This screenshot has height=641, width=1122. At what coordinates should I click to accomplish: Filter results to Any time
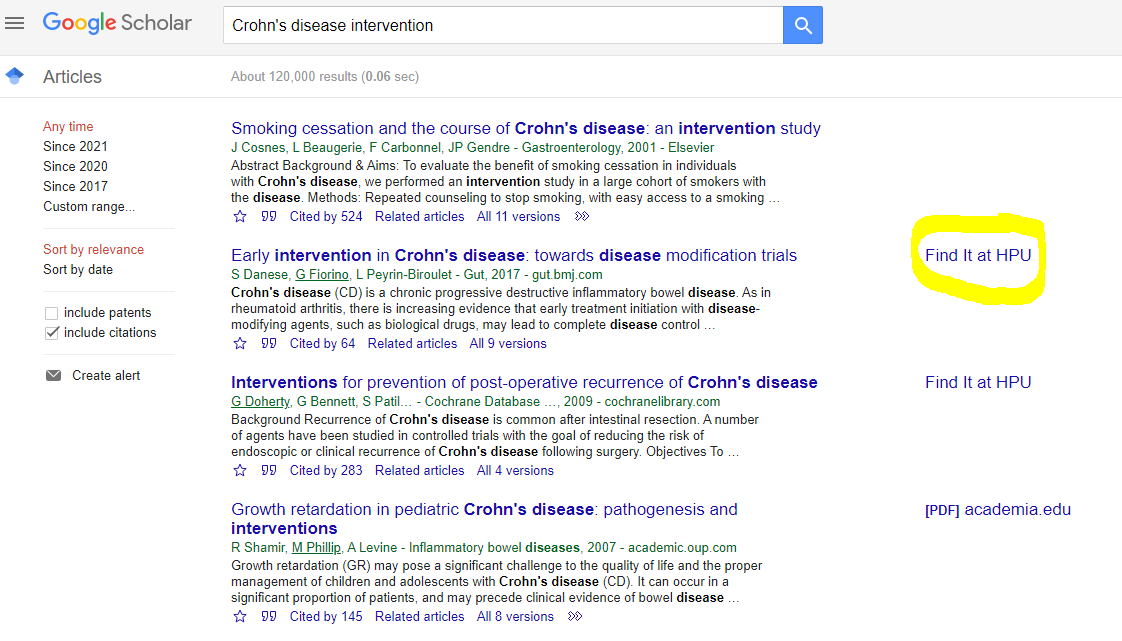pos(68,127)
